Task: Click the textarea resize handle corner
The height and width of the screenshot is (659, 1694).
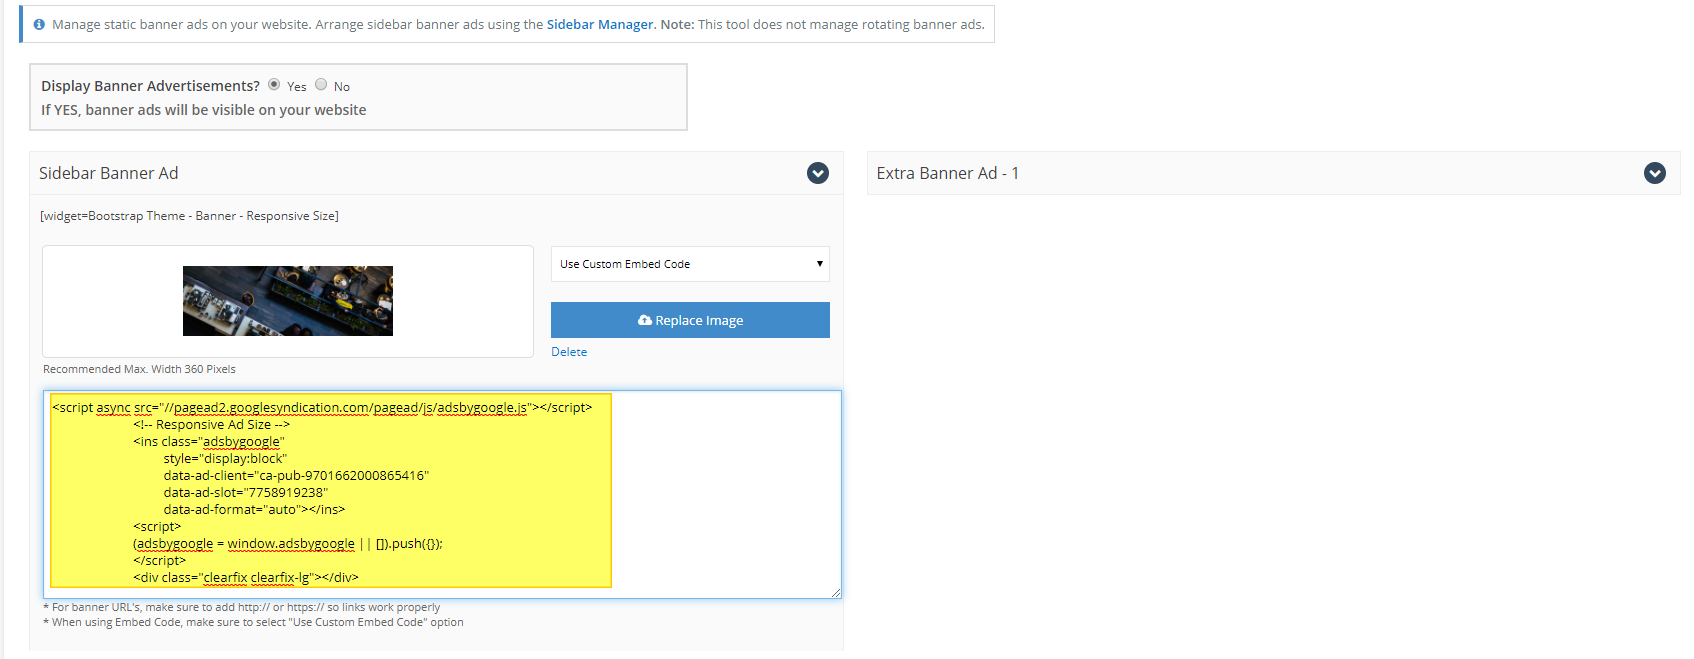Action: pyautogui.click(x=836, y=593)
